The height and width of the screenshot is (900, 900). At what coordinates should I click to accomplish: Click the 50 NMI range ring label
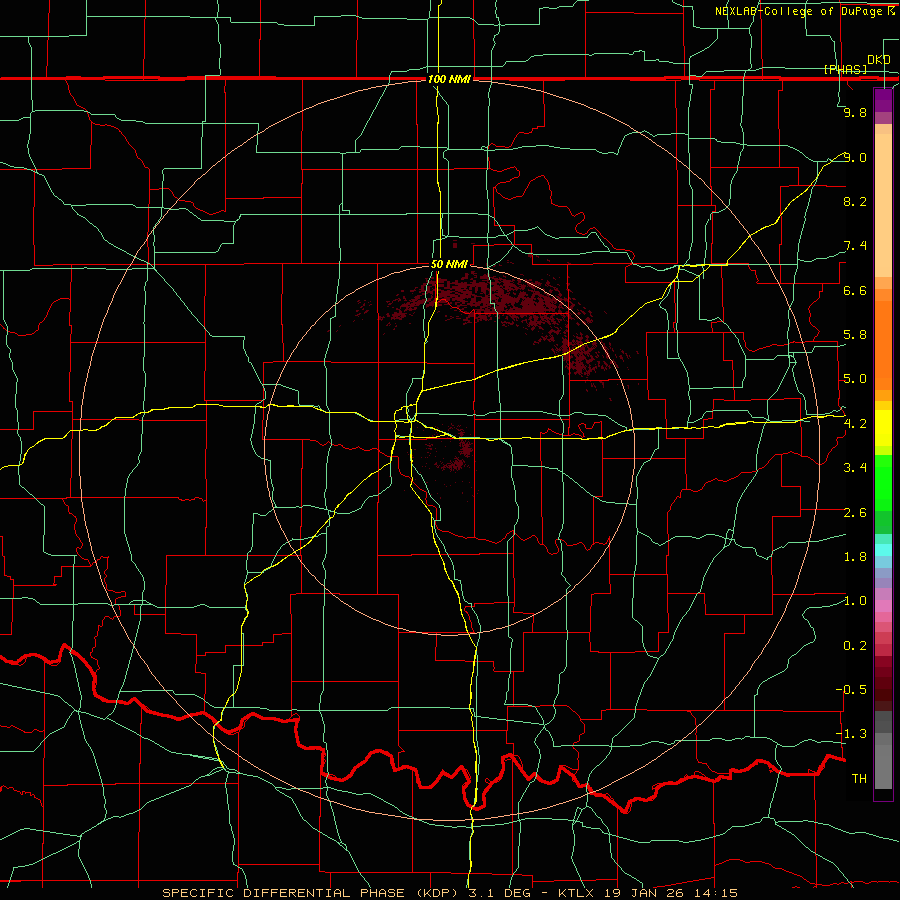(x=449, y=264)
